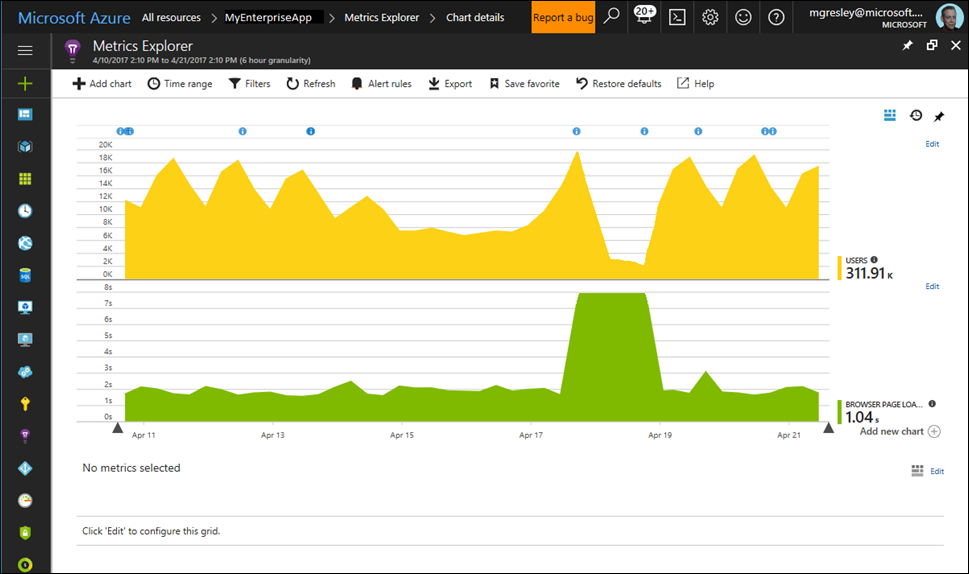
Task: Click the green plus New resource icon
Action: tap(25, 83)
